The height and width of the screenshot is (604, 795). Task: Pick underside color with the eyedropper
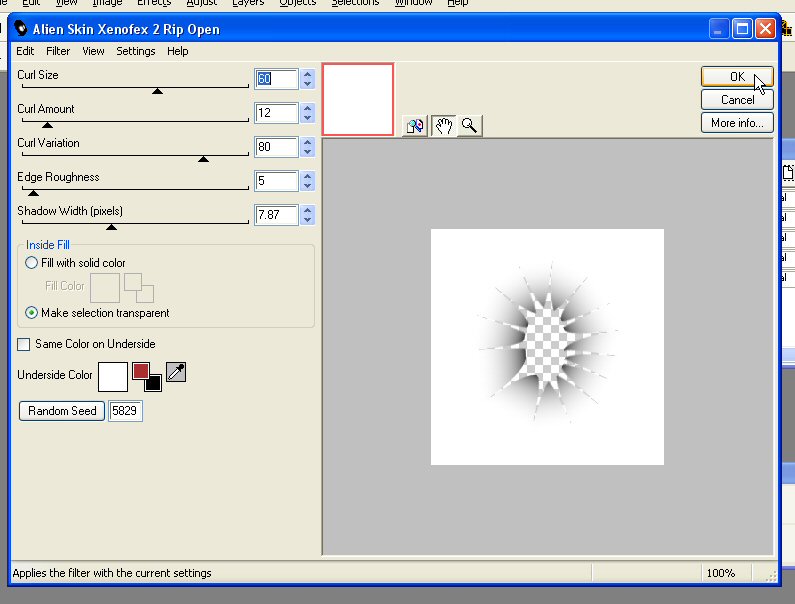(x=176, y=372)
